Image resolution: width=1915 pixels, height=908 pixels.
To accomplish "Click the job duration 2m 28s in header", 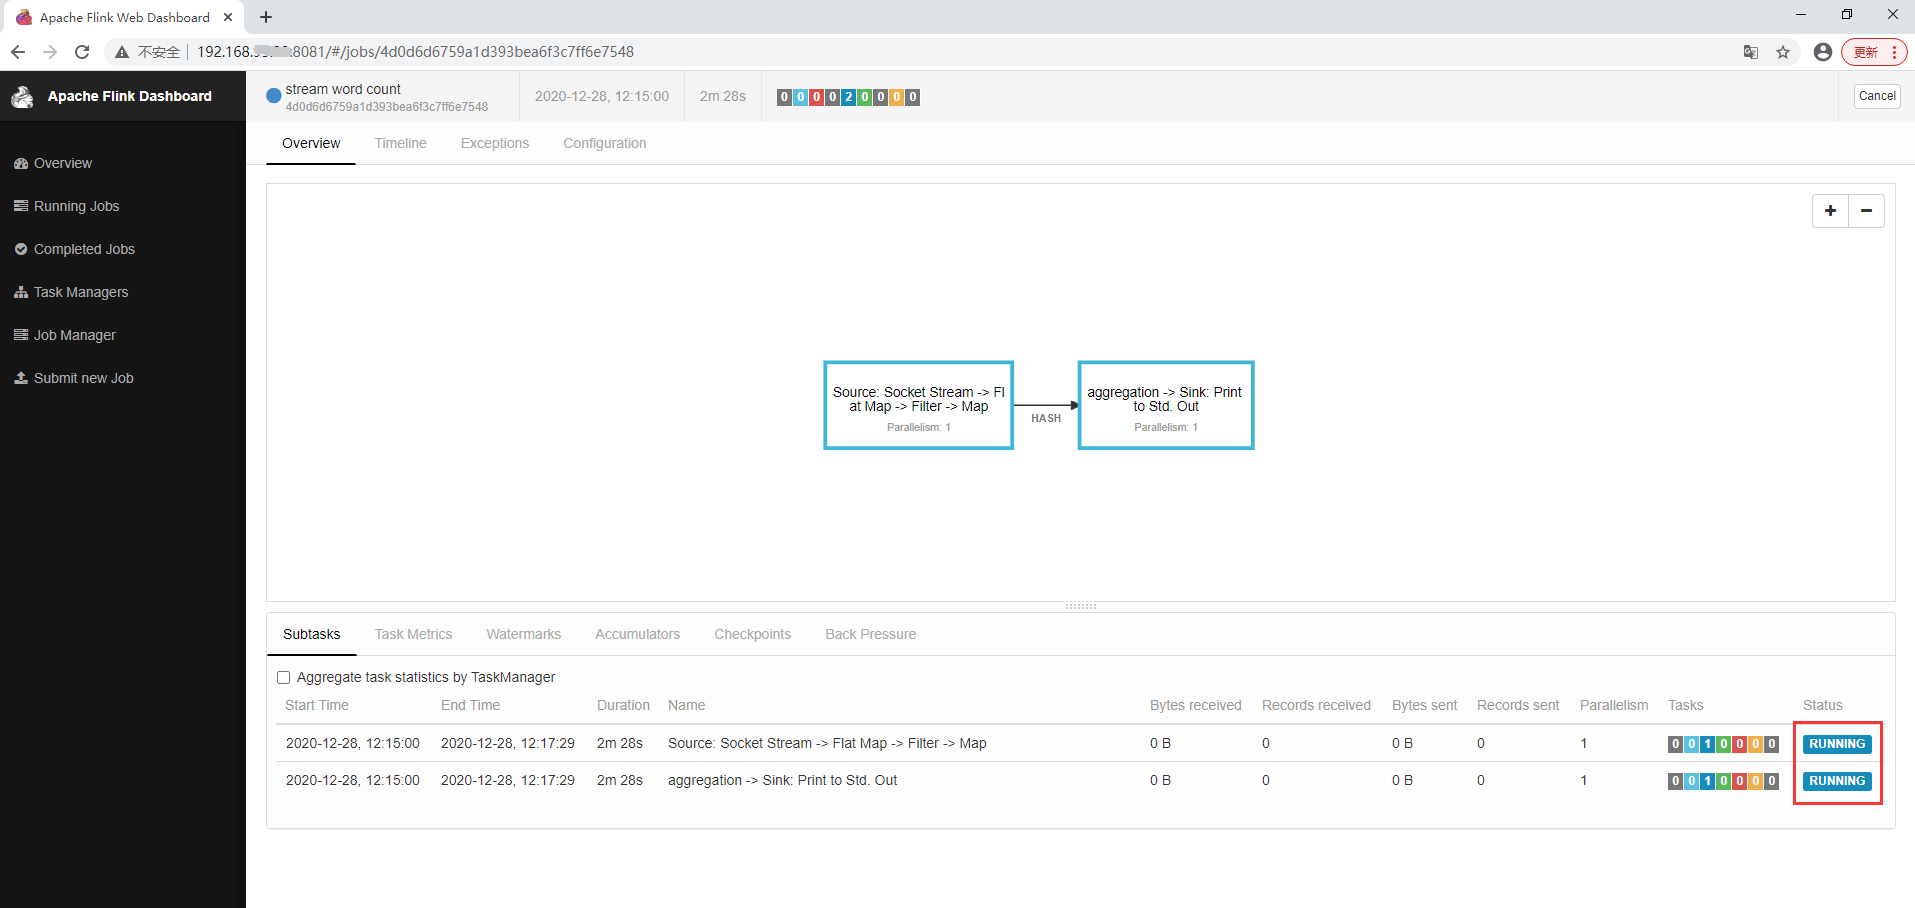I will click(x=723, y=96).
